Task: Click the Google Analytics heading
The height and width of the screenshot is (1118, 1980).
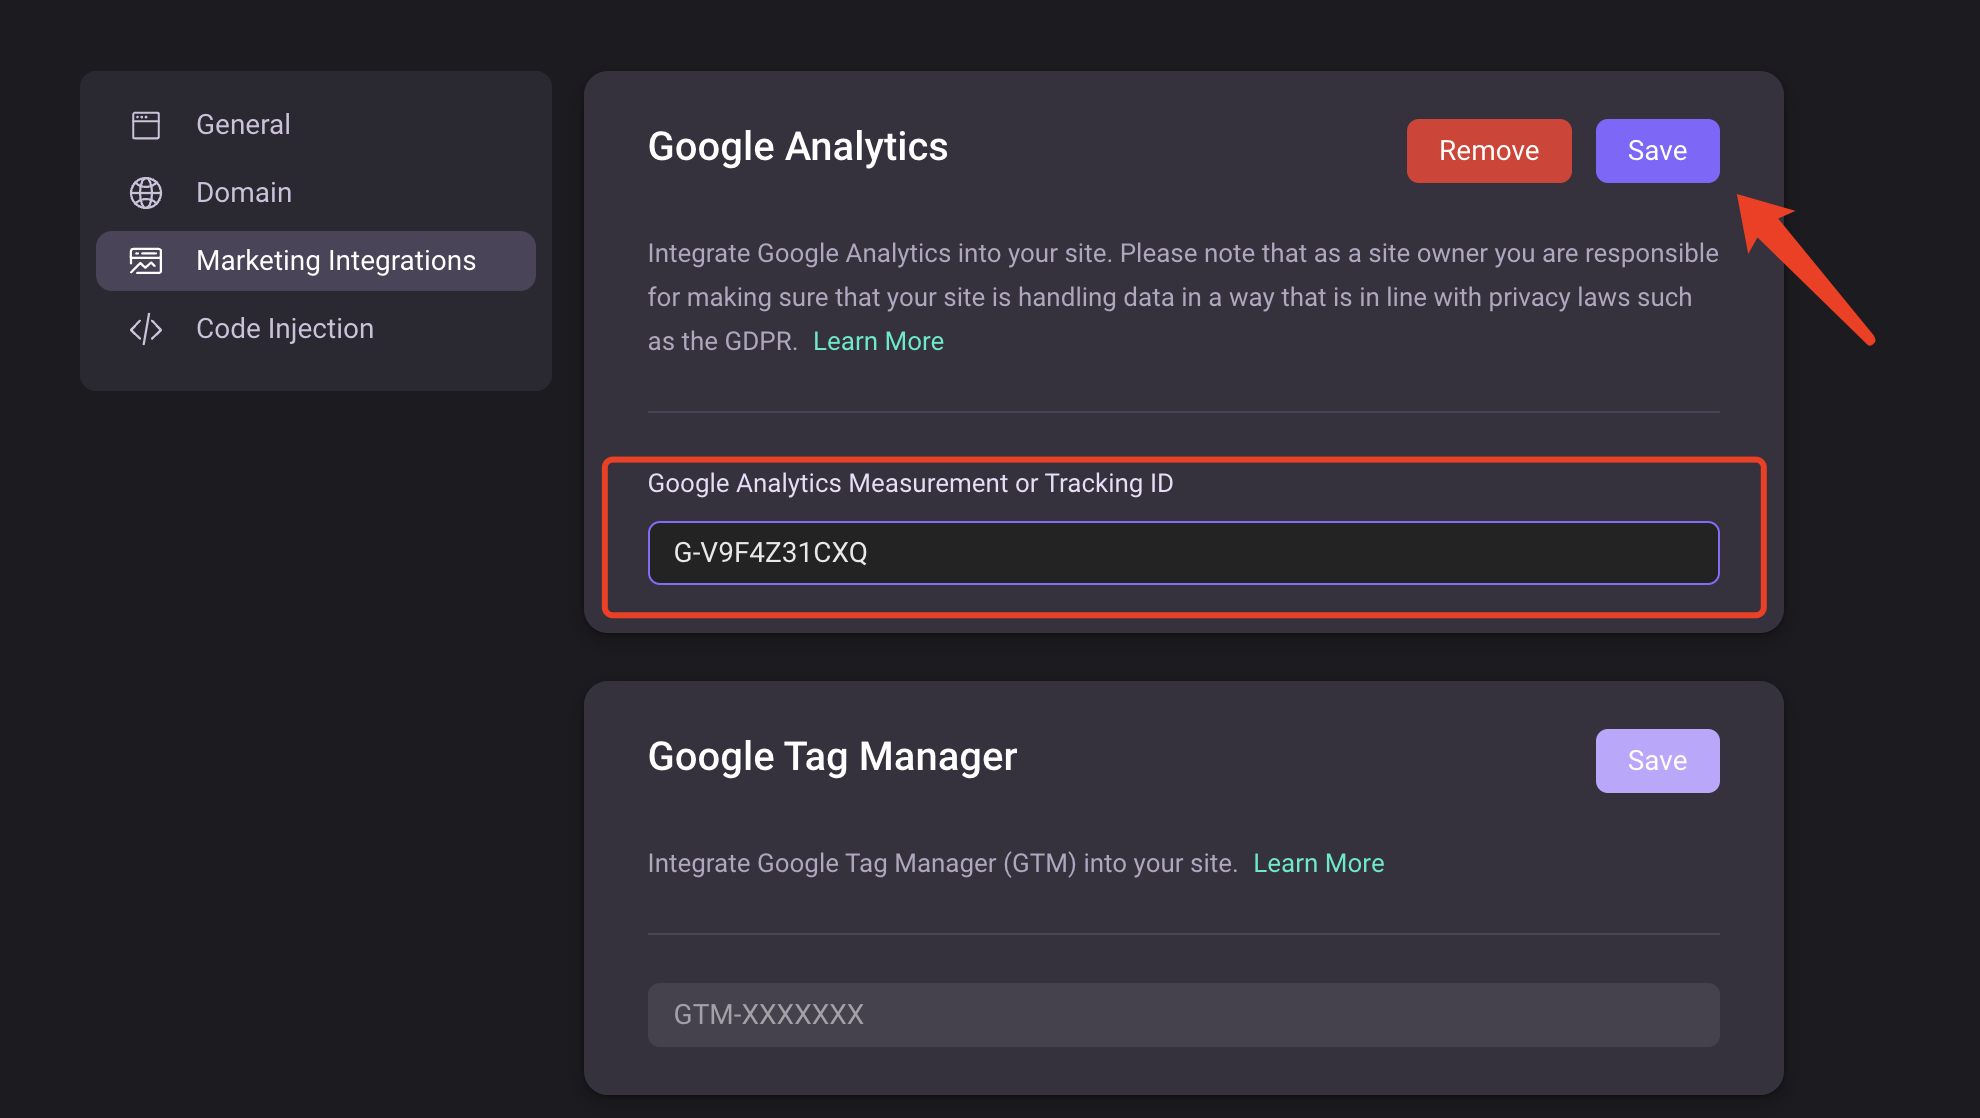Action: tap(798, 147)
